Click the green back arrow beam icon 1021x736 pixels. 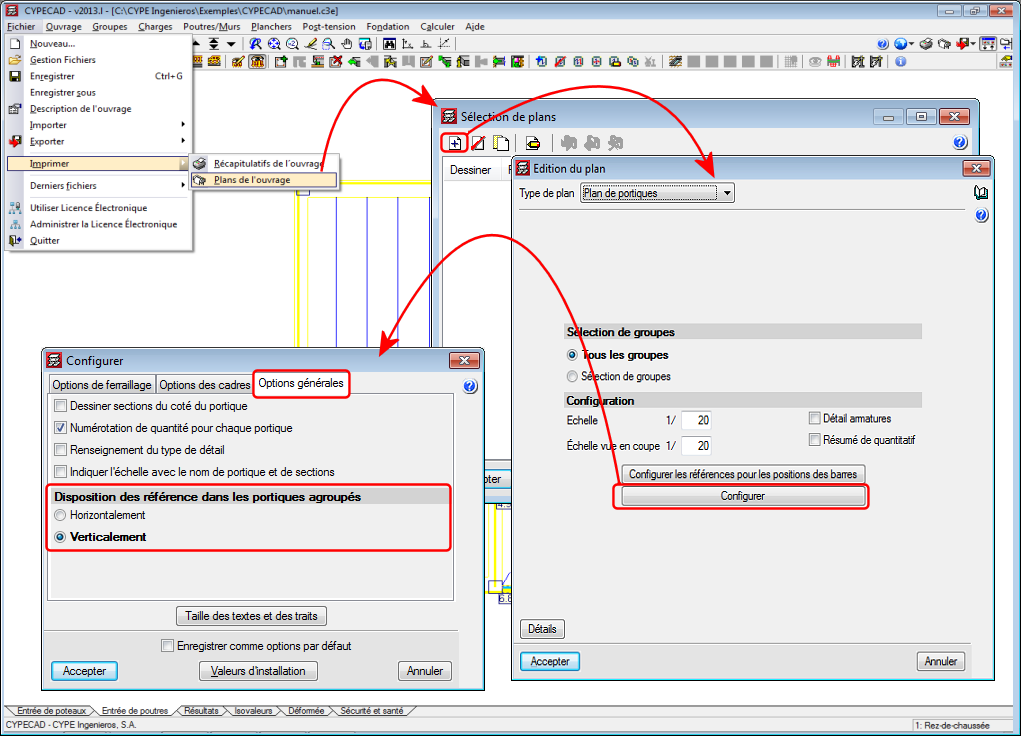click(354, 62)
